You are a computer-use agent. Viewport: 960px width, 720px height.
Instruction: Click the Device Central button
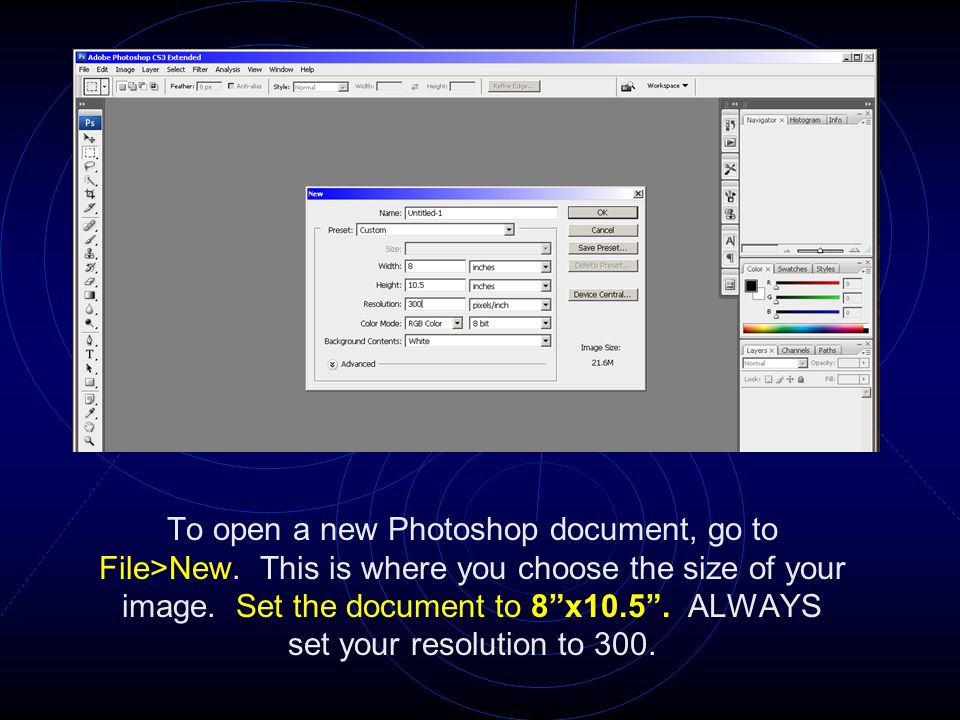(x=602, y=294)
